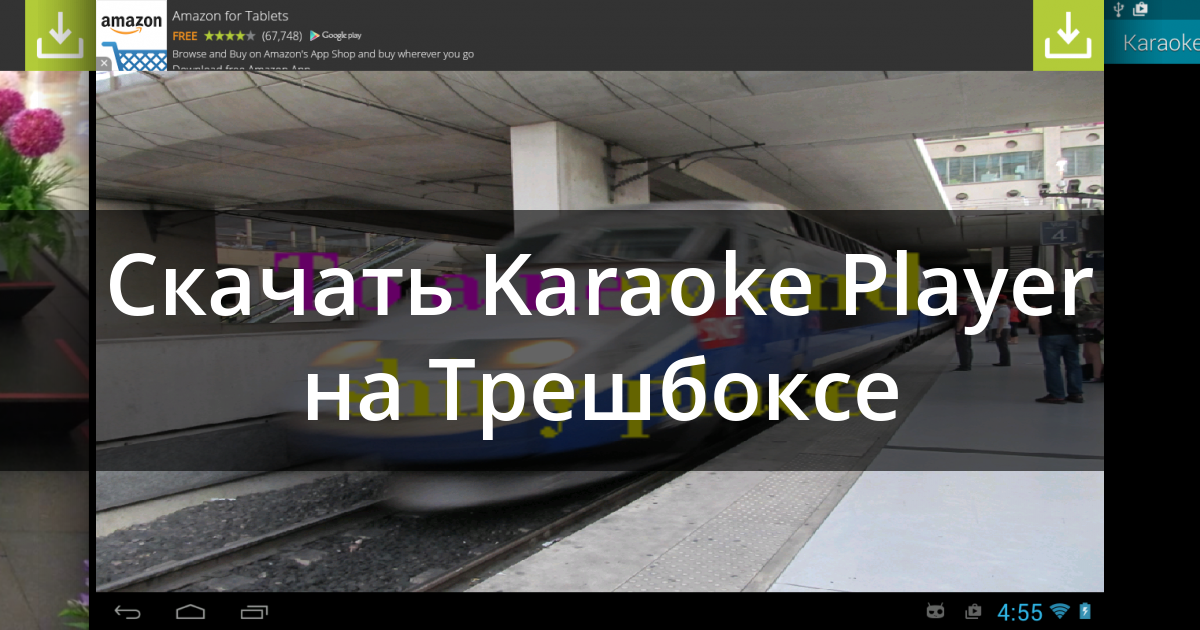Click the train video thumbnail

(600, 331)
